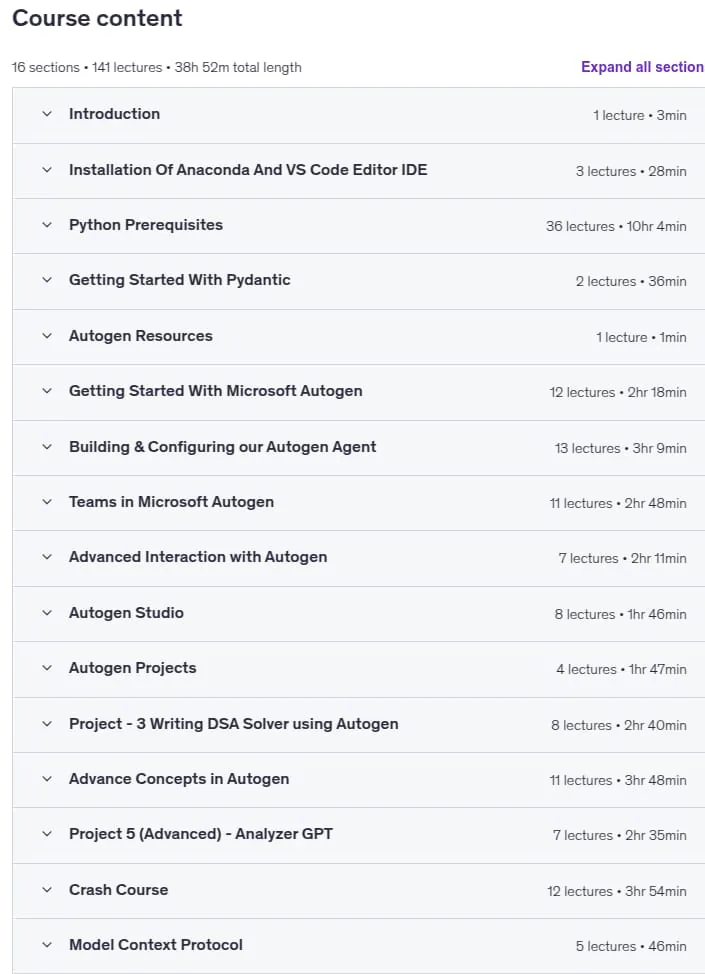Click Expand all sections link
The width and height of the screenshot is (705, 974).
642,67
